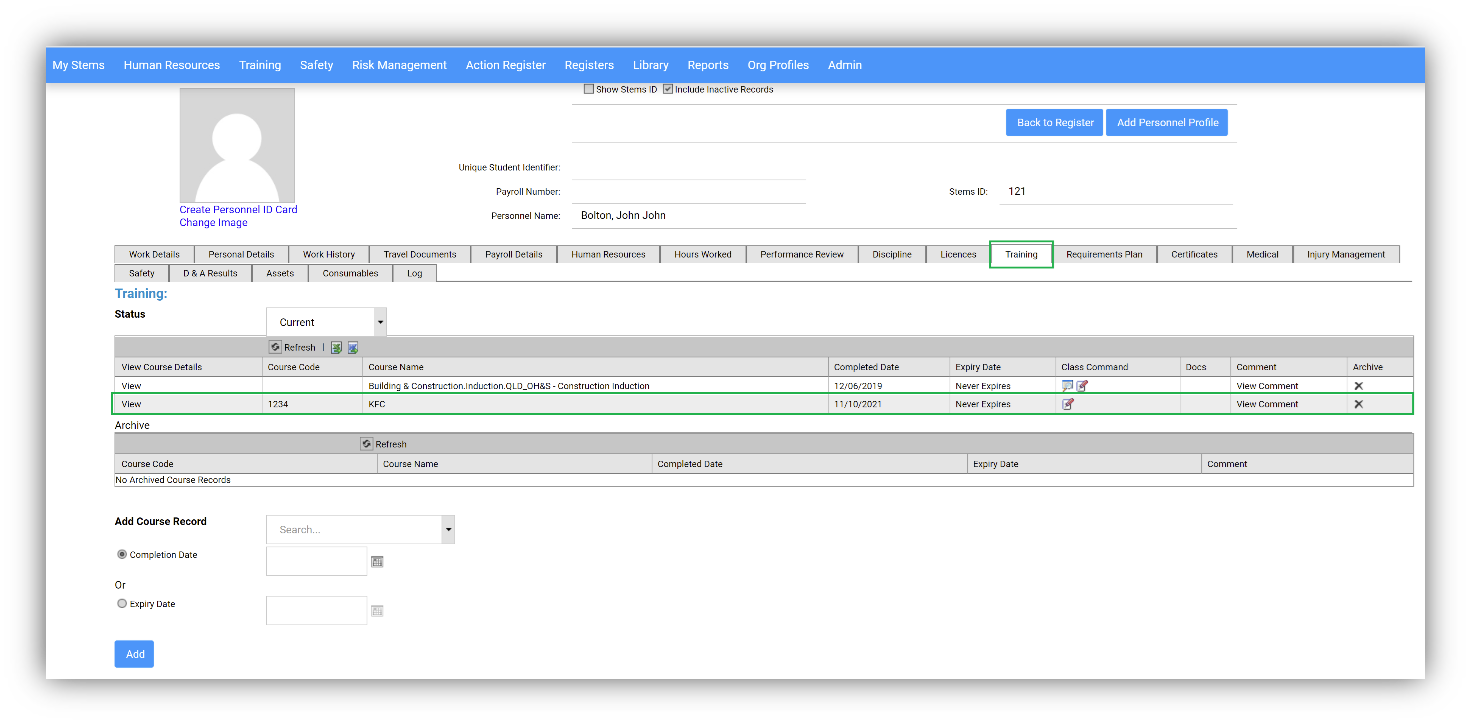Open the Human Resources menu

tap(172, 65)
